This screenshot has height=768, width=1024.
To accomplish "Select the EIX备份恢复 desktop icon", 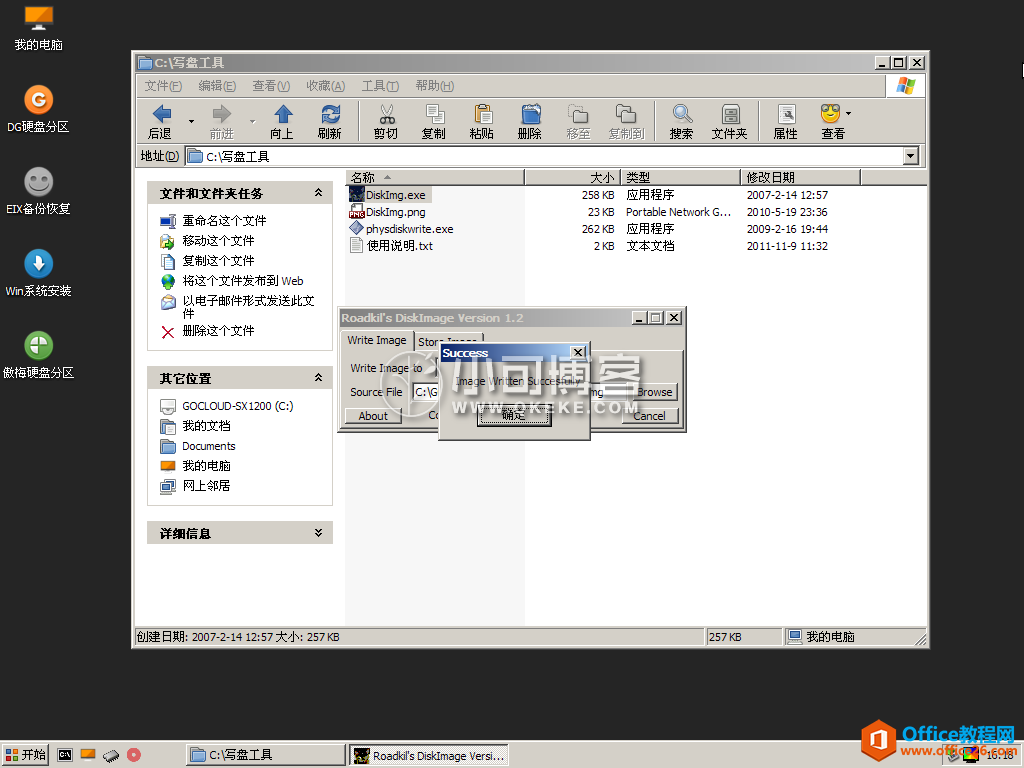I will [39, 191].
